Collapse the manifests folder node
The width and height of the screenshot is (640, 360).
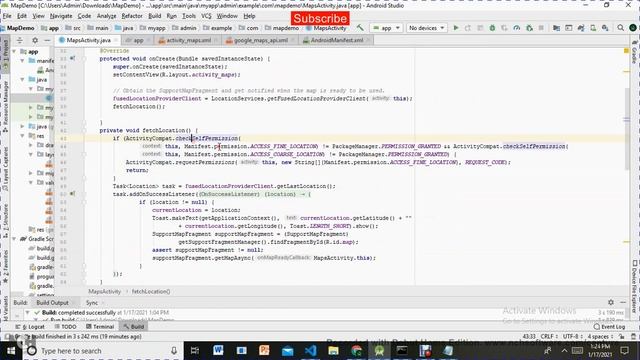click(x=22, y=60)
